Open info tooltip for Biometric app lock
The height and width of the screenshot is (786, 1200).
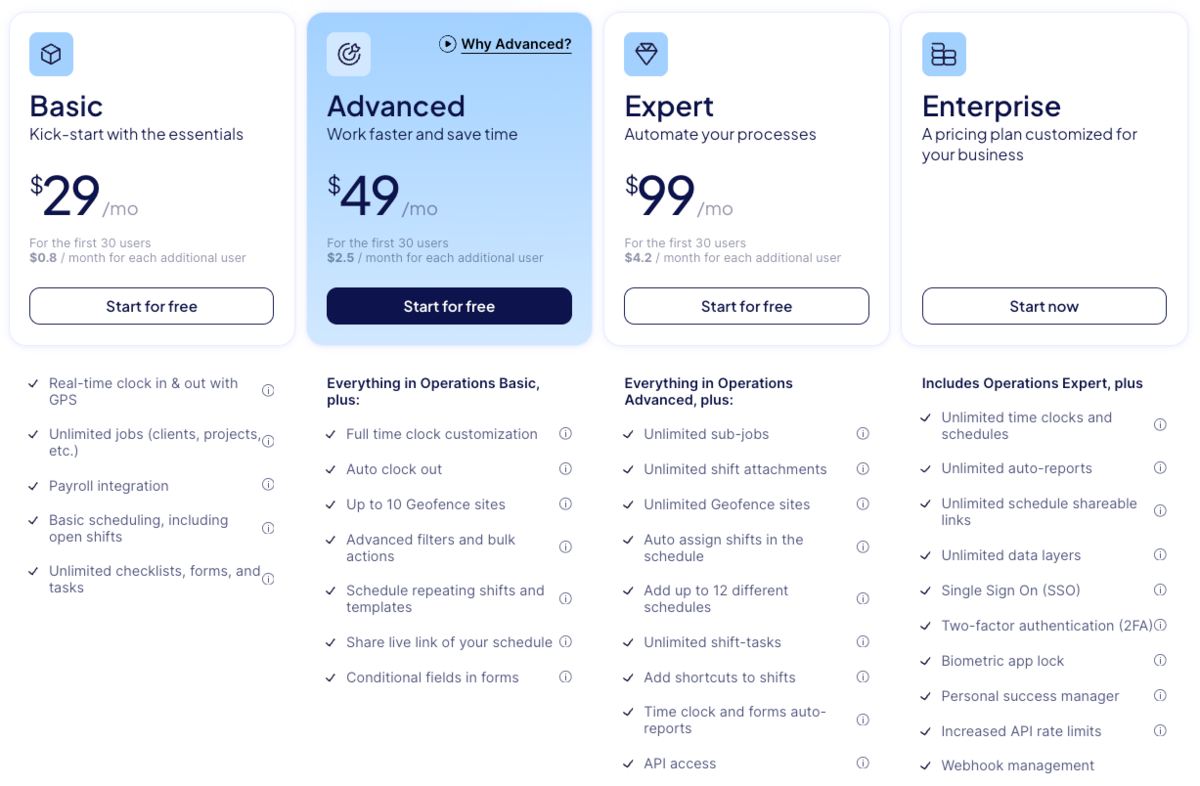(x=1160, y=660)
